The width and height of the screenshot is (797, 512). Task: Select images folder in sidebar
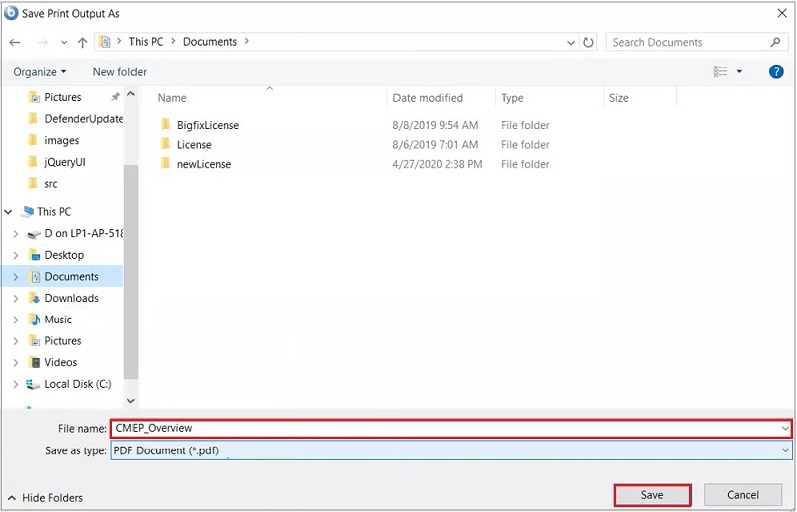click(x=53, y=140)
